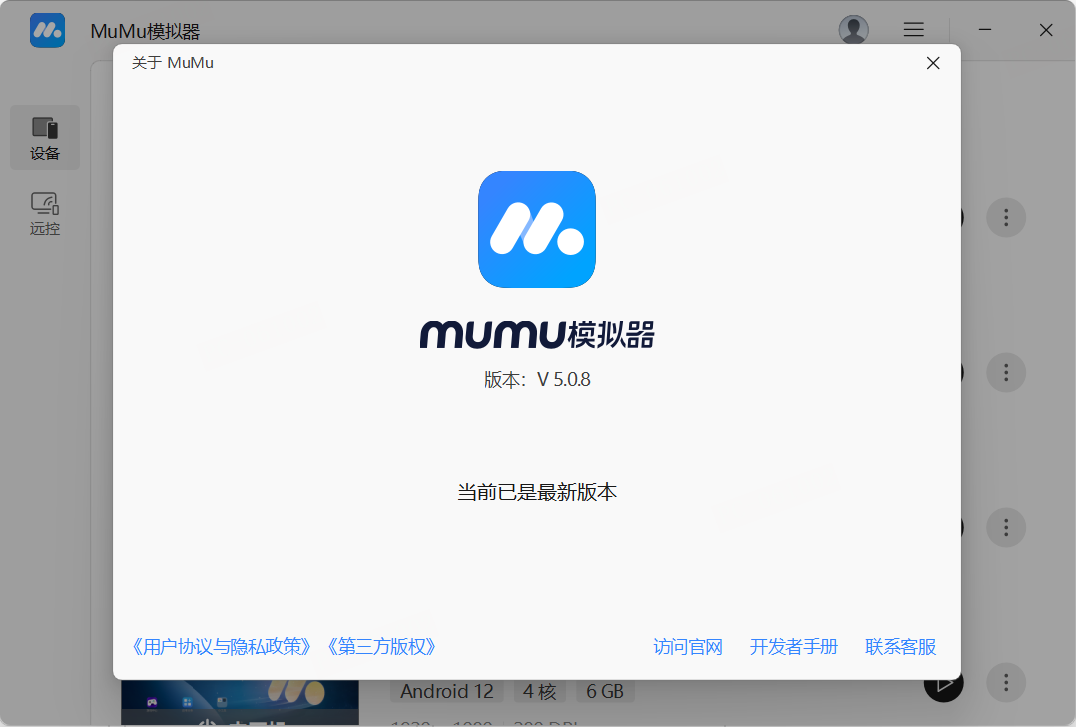Click the 联系客服 link
This screenshot has width=1076, height=727.
point(901,647)
